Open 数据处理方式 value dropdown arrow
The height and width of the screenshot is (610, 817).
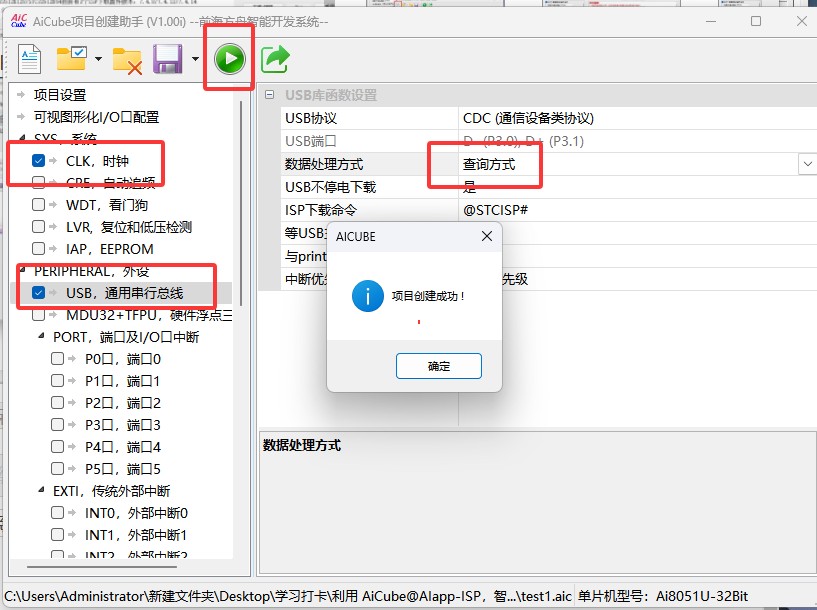807,164
